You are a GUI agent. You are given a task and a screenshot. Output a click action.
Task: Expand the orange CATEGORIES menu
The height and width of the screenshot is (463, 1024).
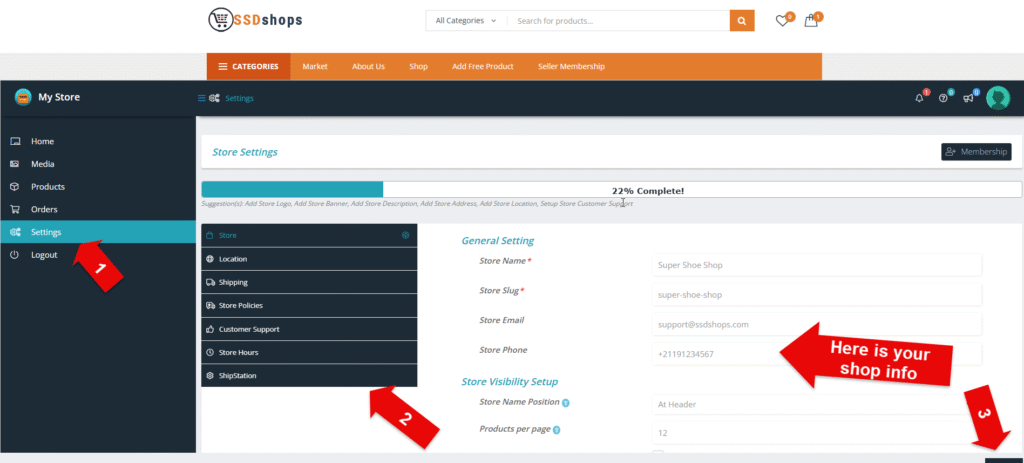click(248, 66)
